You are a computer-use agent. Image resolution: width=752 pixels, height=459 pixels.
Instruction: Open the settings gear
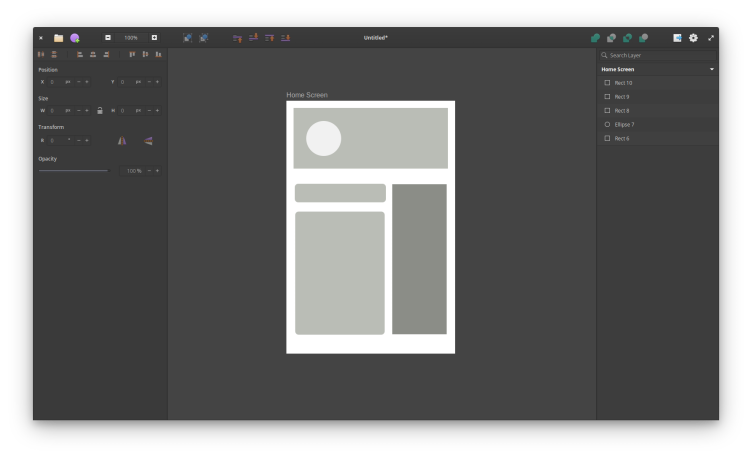coord(693,38)
